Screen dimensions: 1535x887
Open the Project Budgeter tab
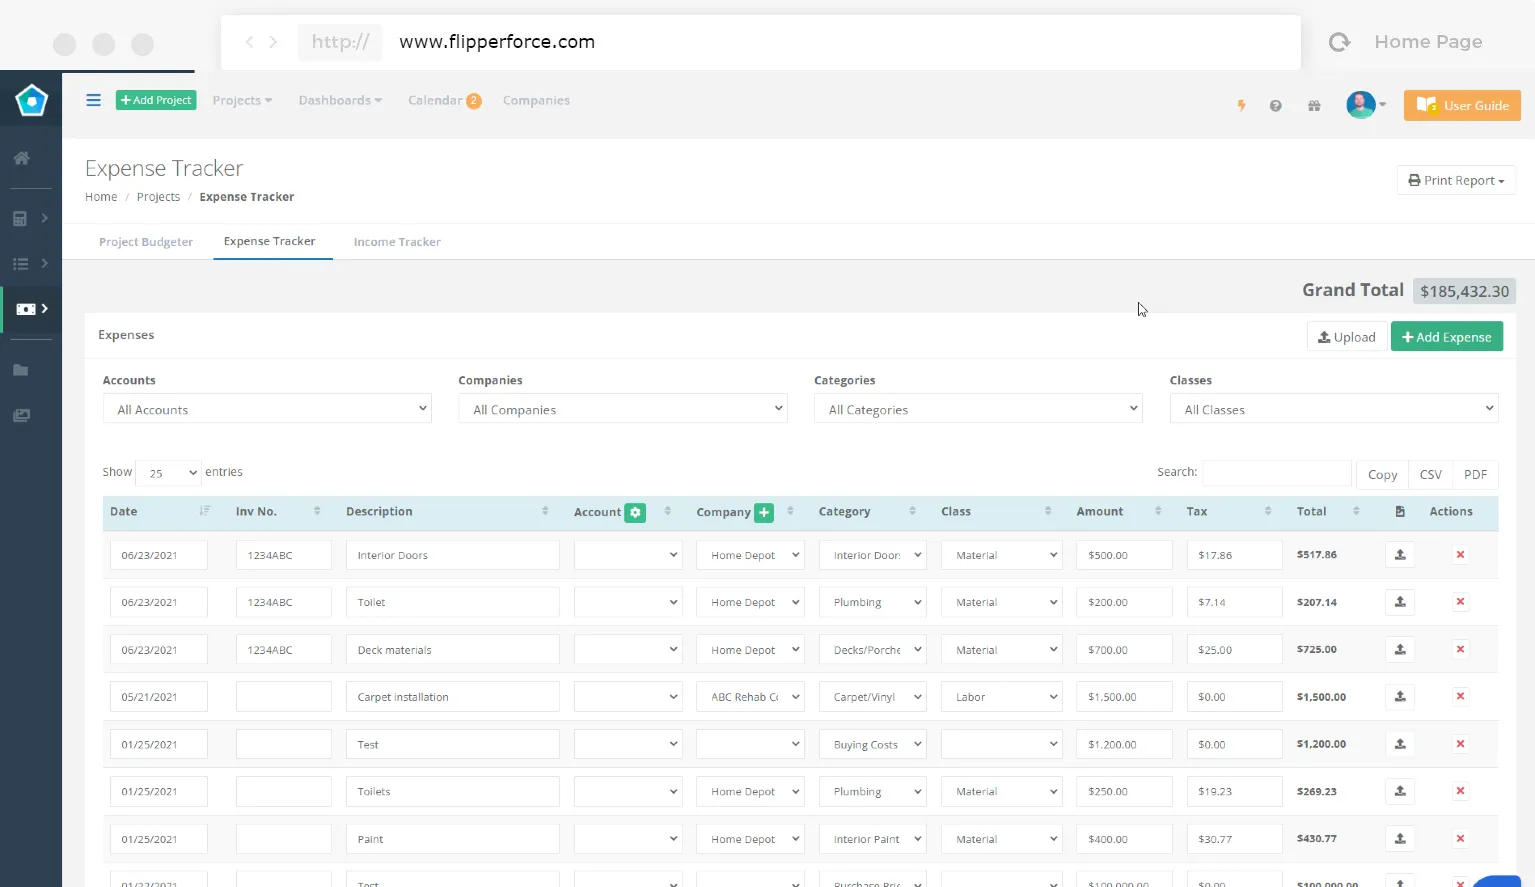tap(146, 242)
